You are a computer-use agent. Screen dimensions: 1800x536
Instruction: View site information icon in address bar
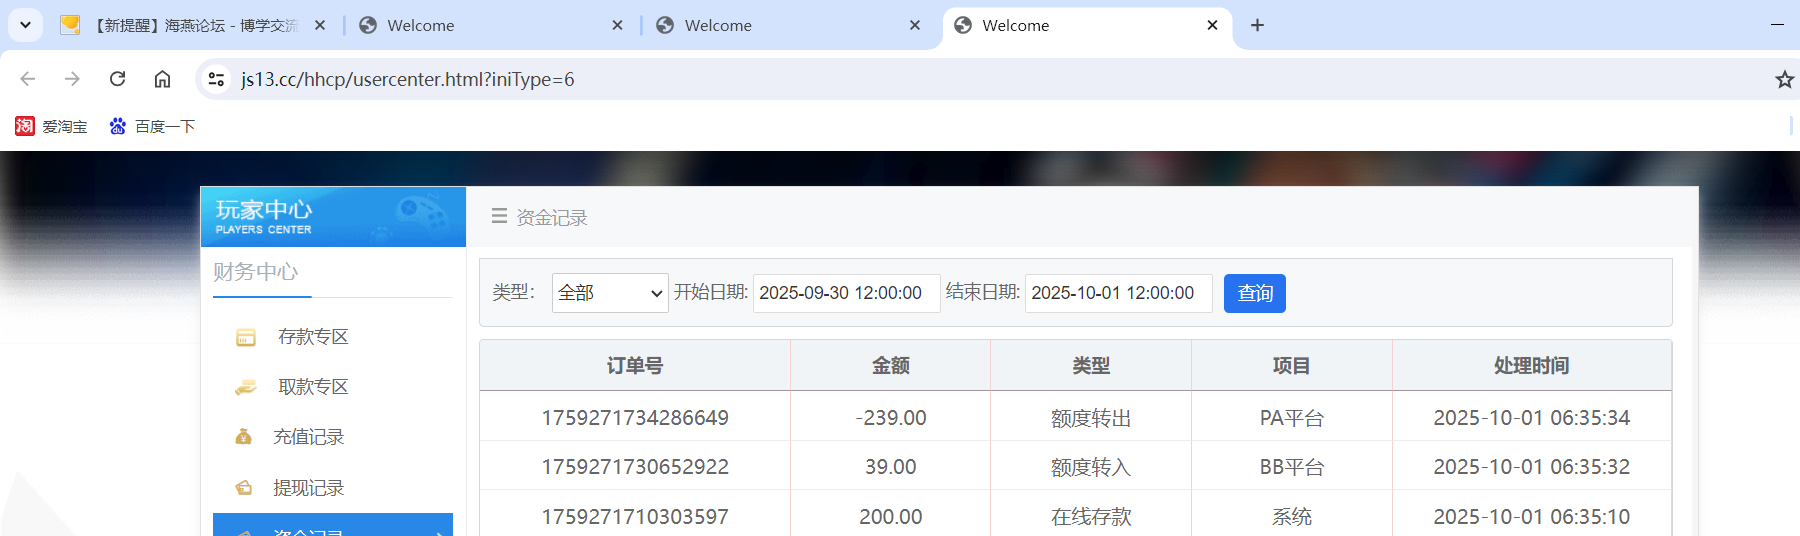(x=216, y=79)
